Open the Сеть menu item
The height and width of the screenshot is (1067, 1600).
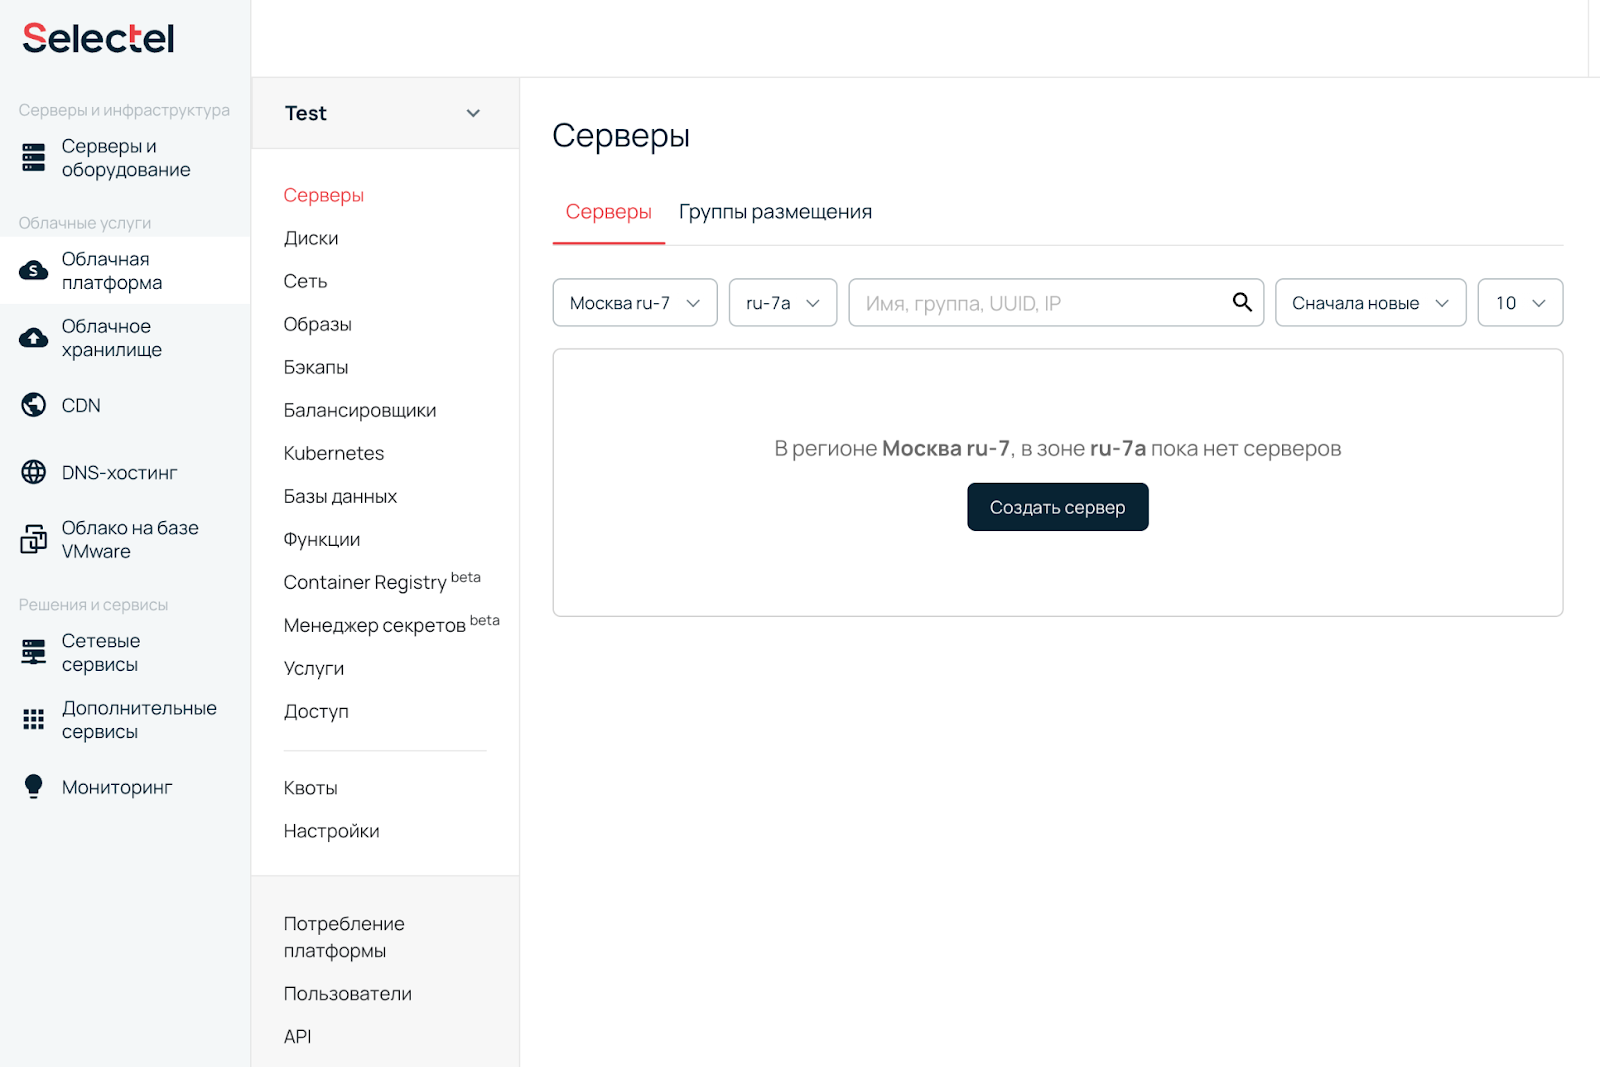[x=305, y=281]
